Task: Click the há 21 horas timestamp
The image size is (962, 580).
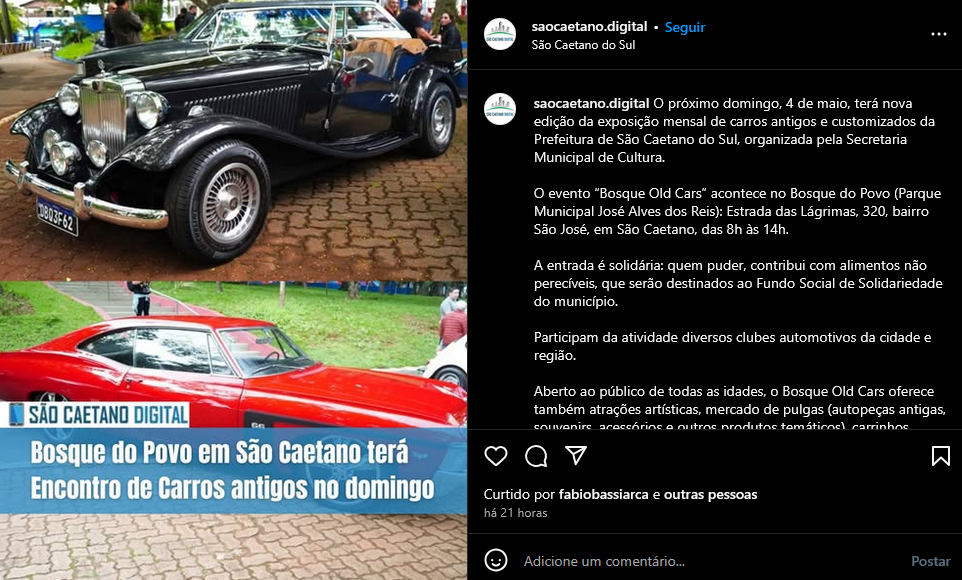Action: point(515,512)
